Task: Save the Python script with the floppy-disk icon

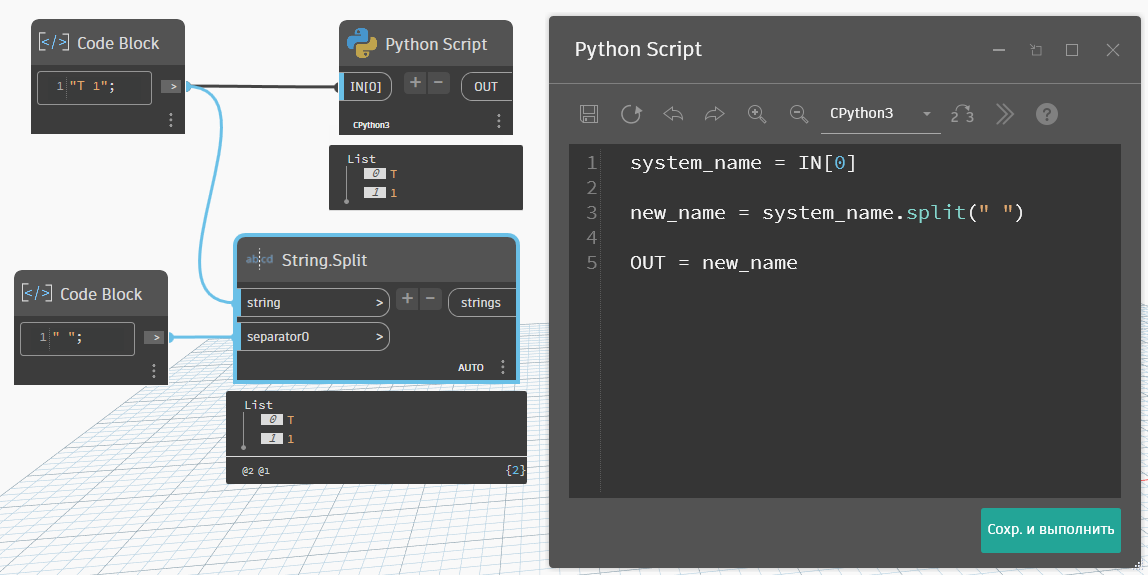Action: click(x=589, y=114)
